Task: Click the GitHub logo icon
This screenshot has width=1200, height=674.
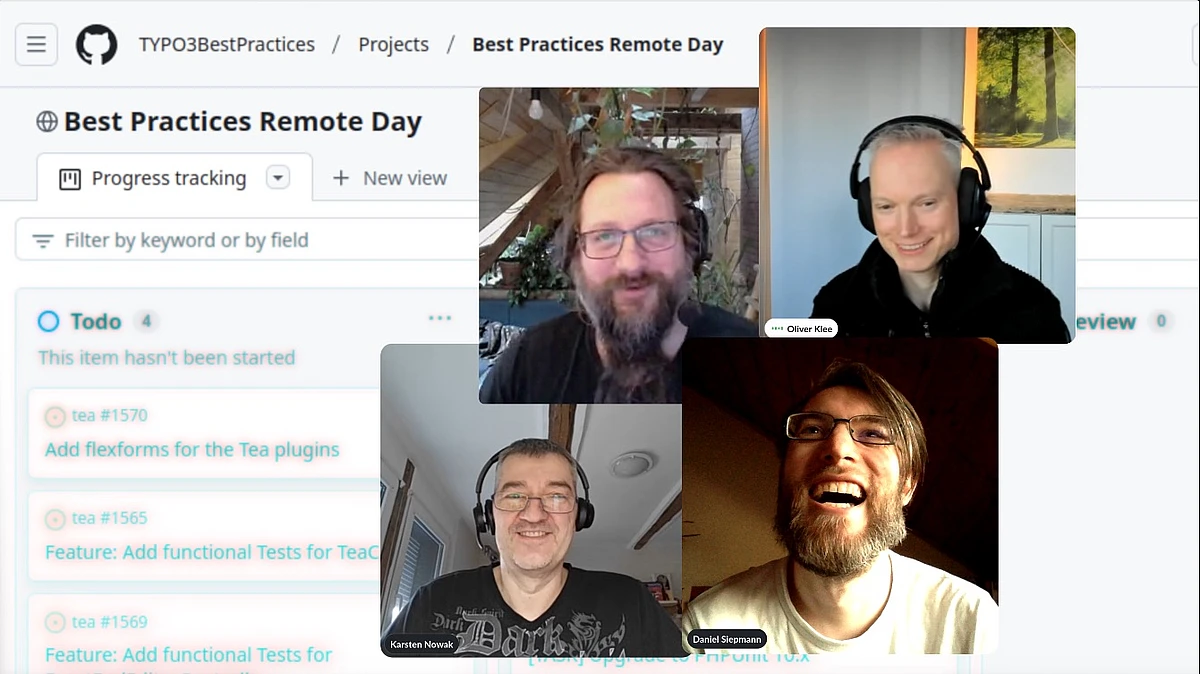Action: (97, 45)
